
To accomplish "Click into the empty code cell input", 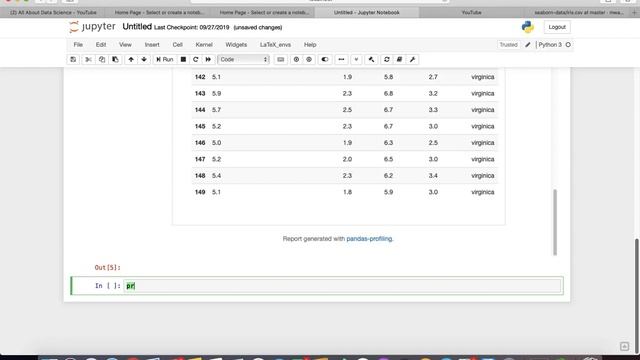I will pos(343,286).
